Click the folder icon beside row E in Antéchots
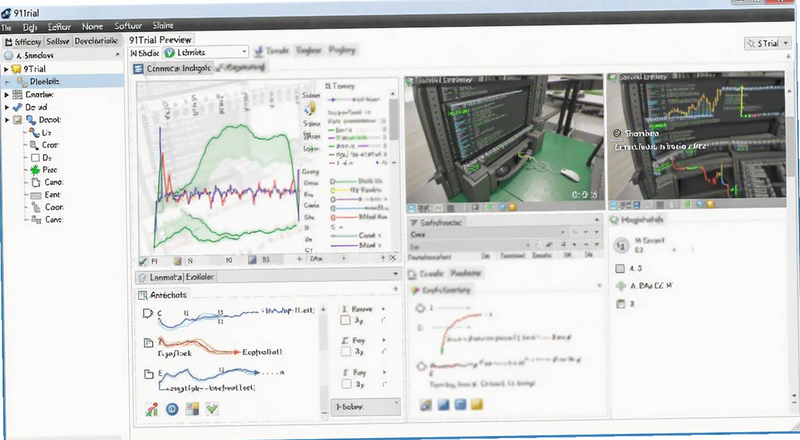 pos(148,374)
